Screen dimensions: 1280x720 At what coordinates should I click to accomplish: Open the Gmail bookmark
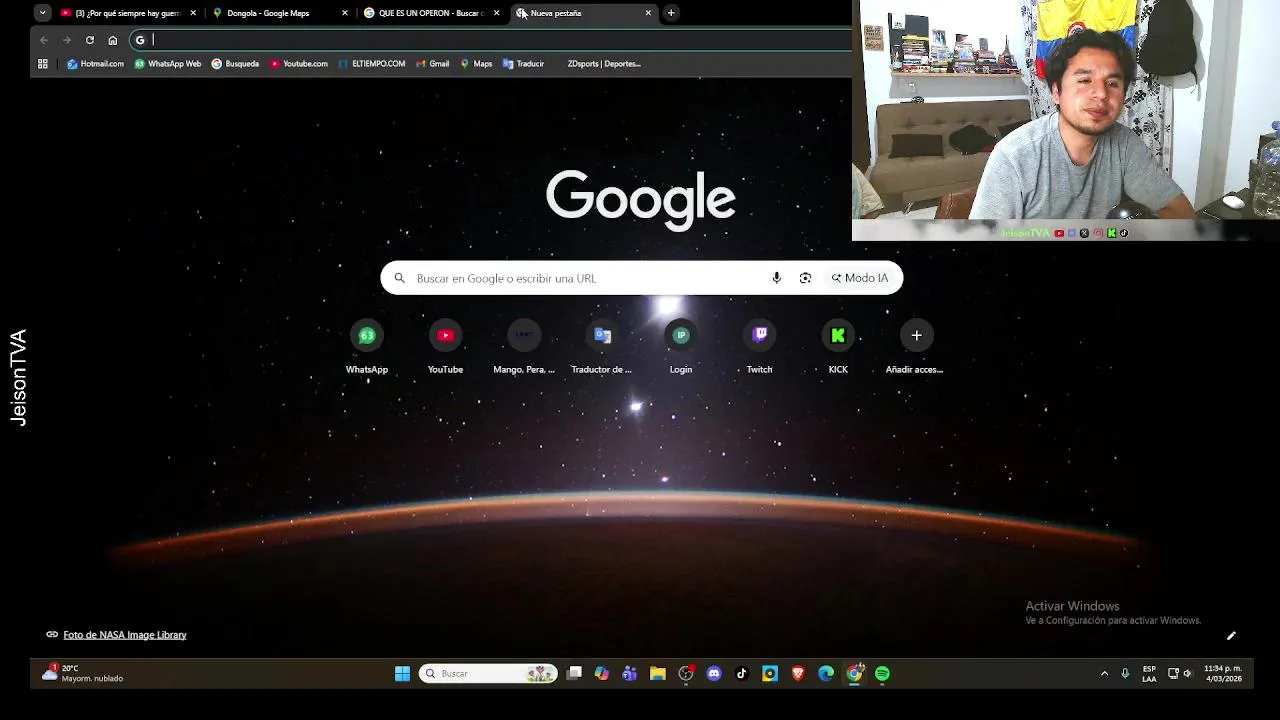point(433,64)
